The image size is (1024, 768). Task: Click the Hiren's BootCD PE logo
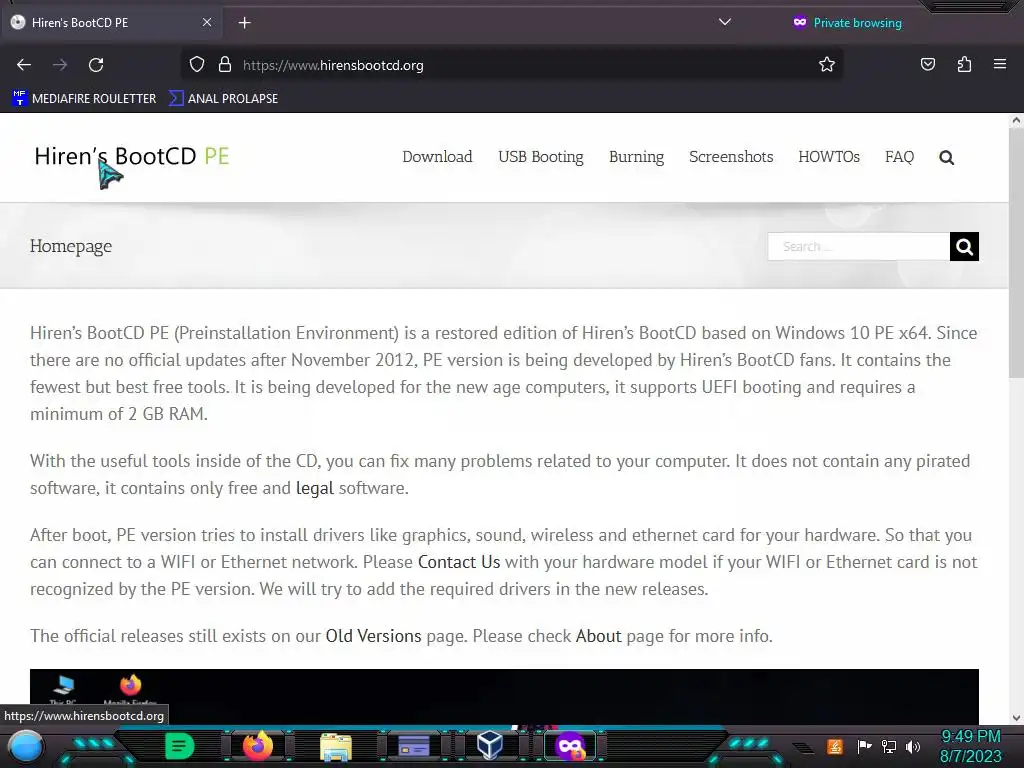(132, 156)
